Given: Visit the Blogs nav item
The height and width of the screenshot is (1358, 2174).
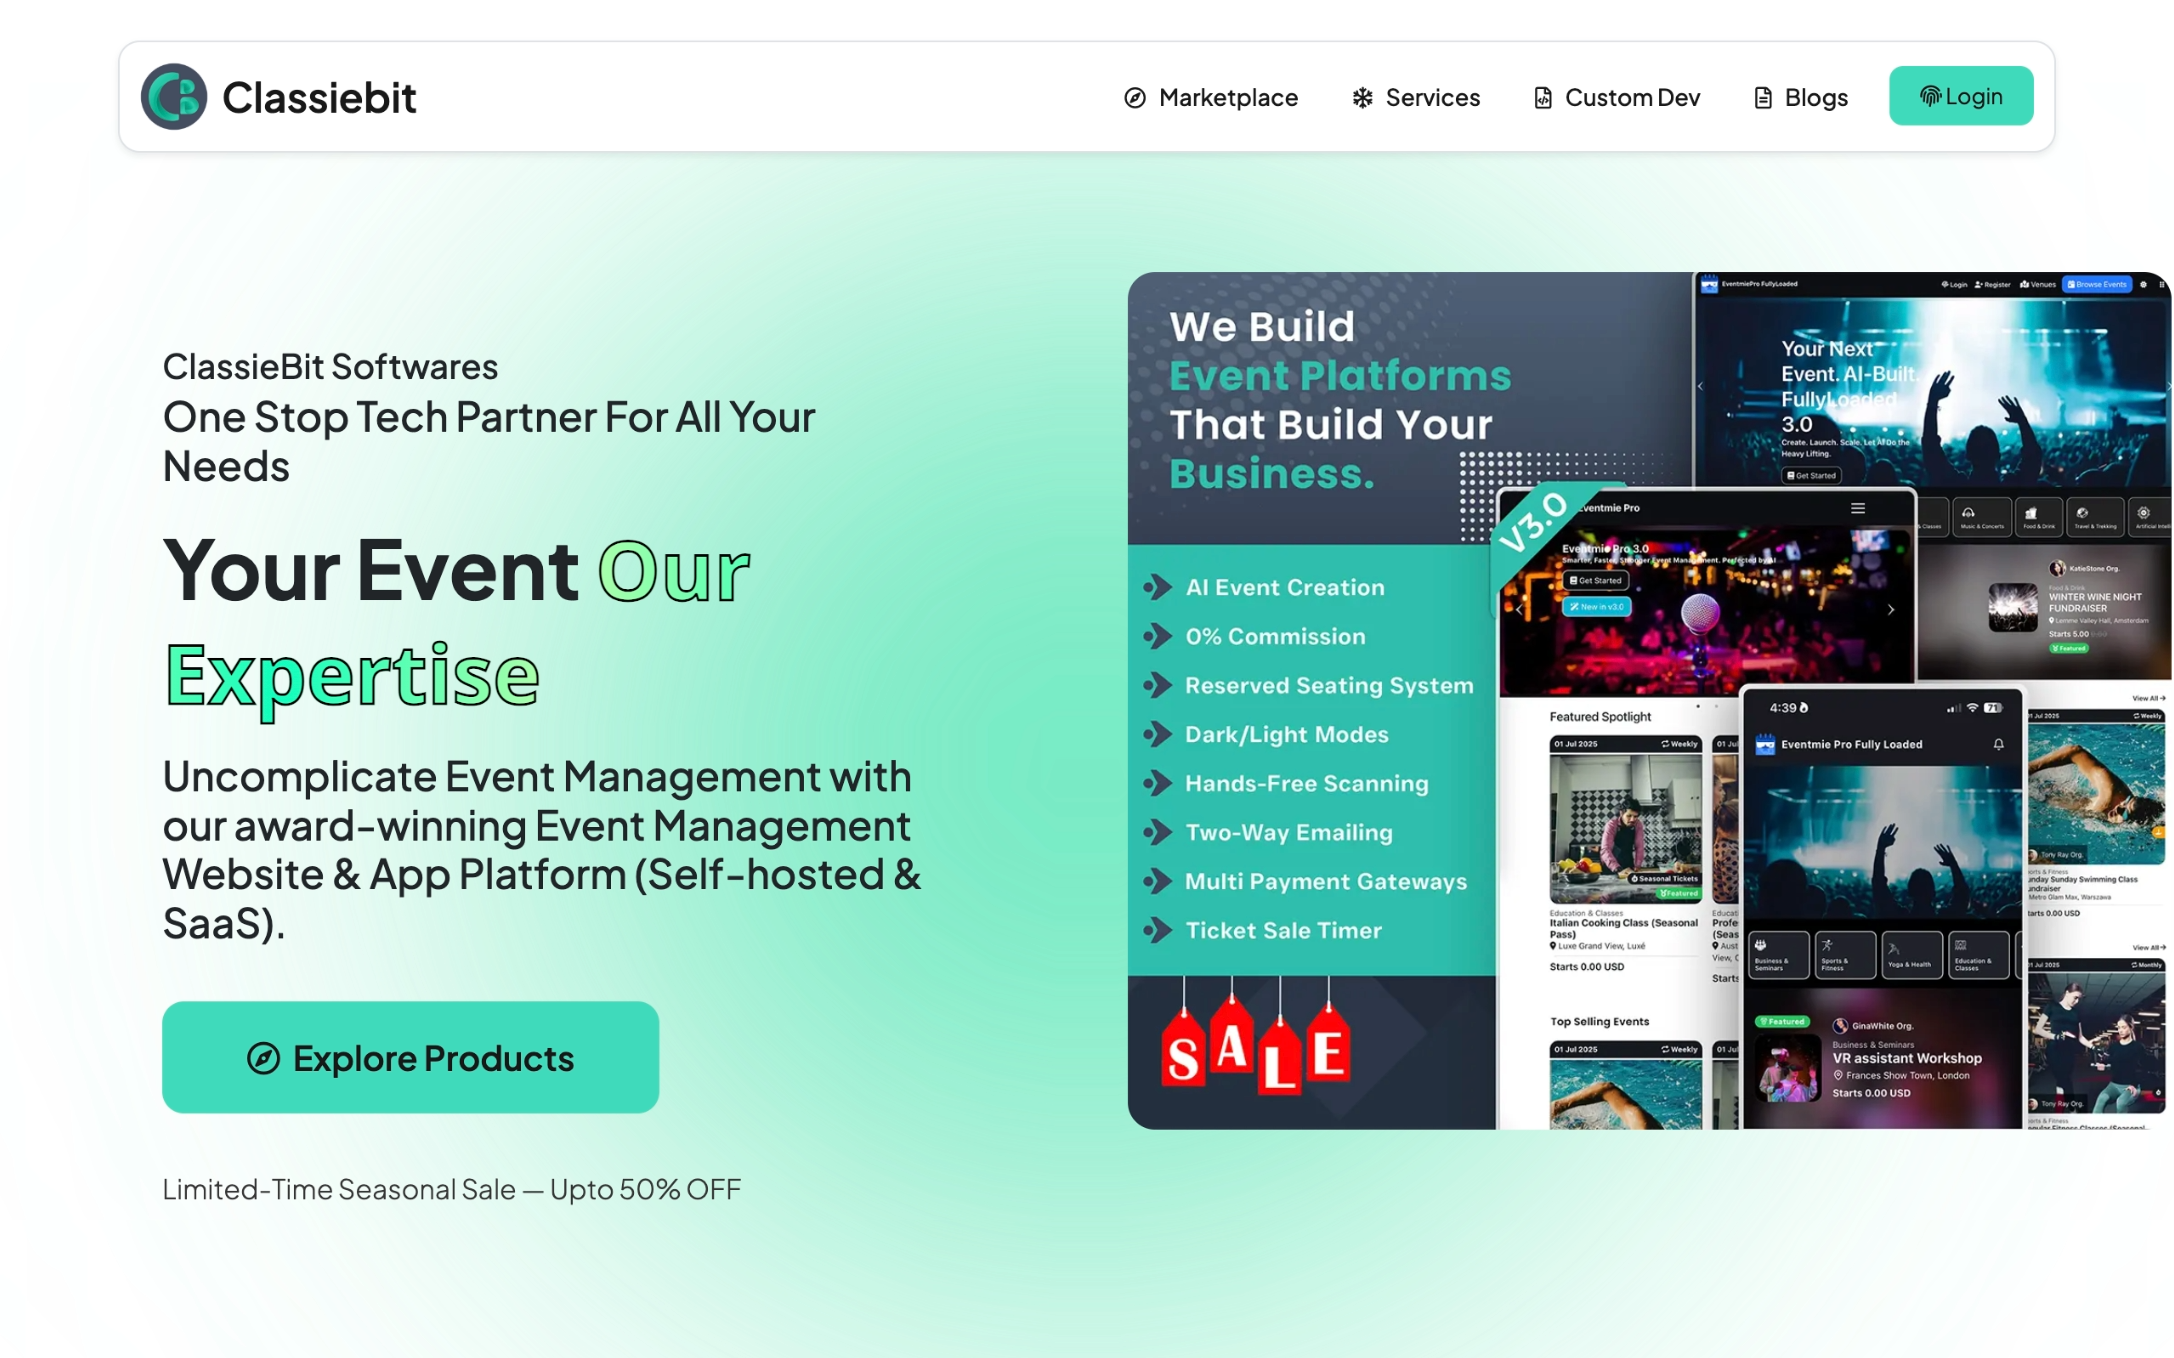Looking at the screenshot, I should pos(1801,97).
